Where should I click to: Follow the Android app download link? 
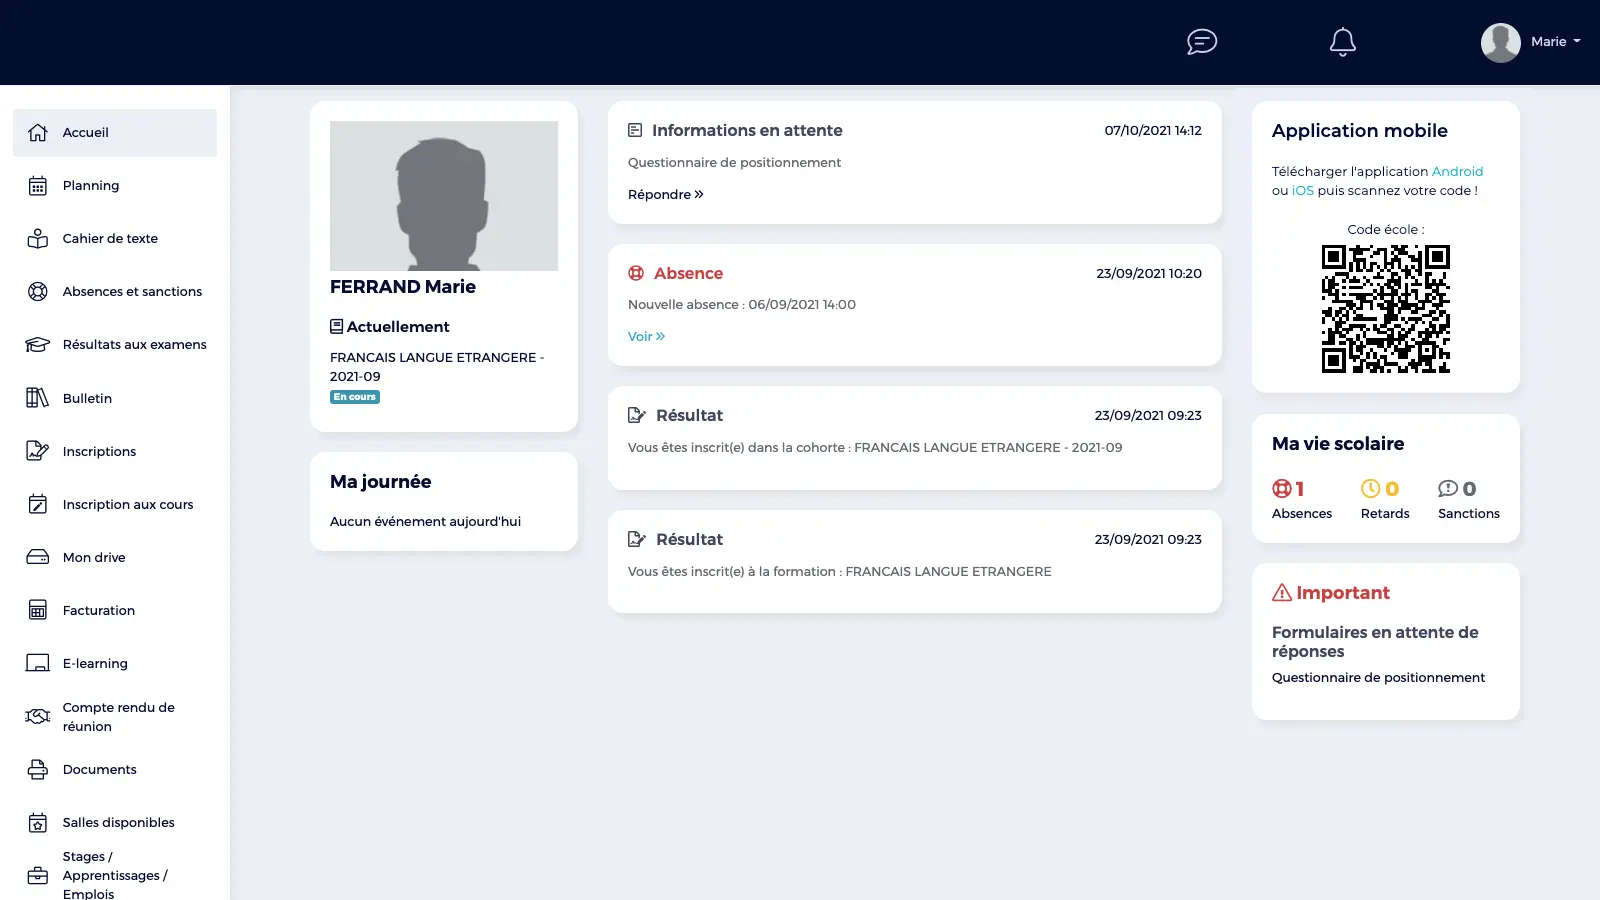click(x=1457, y=172)
